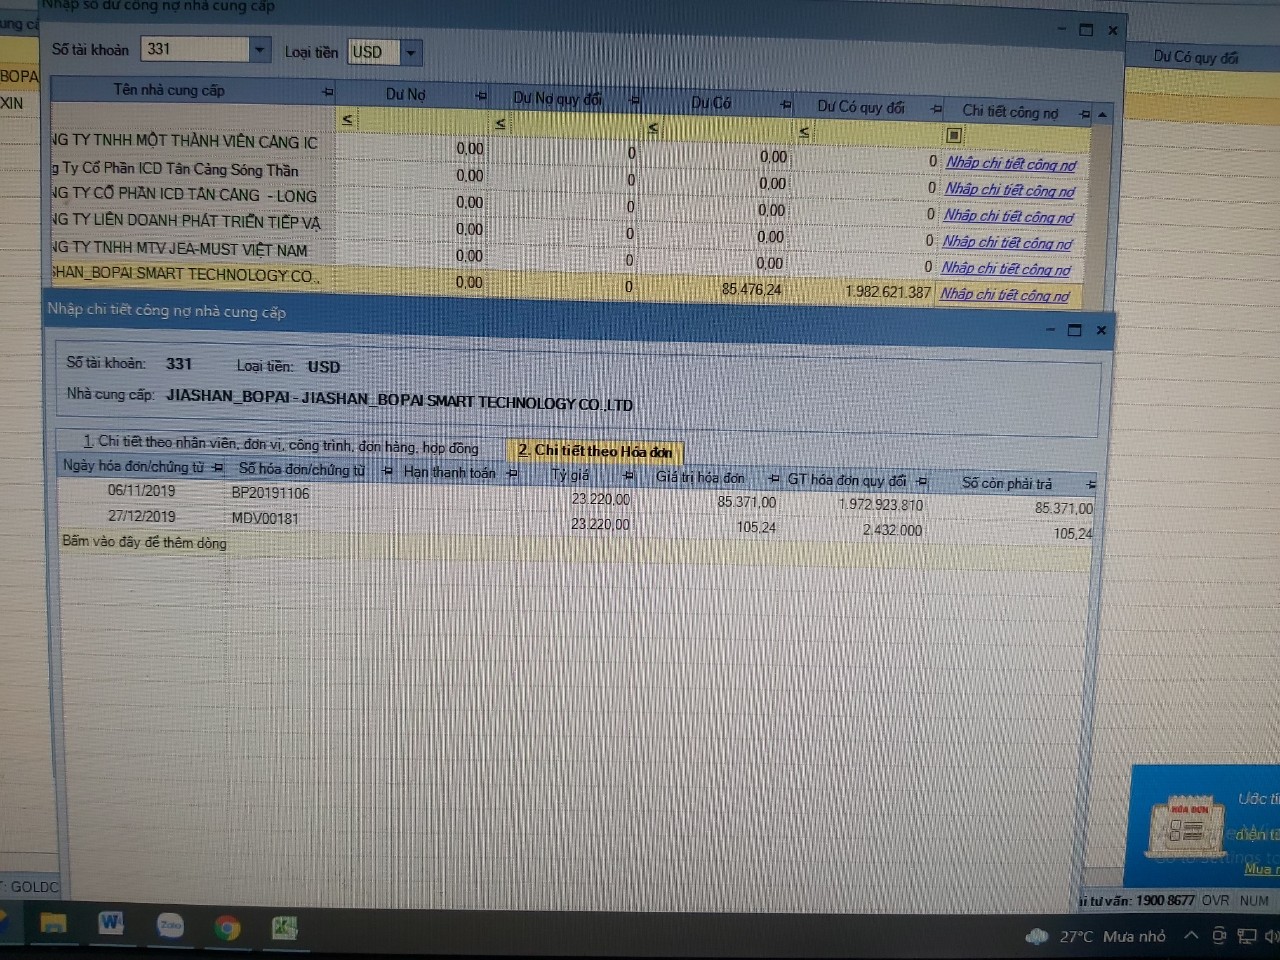Click Dư Có quy đổi value 1.982.621.387
Image resolution: width=1280 pixels, height=960 pixels.
click(888, 292)
